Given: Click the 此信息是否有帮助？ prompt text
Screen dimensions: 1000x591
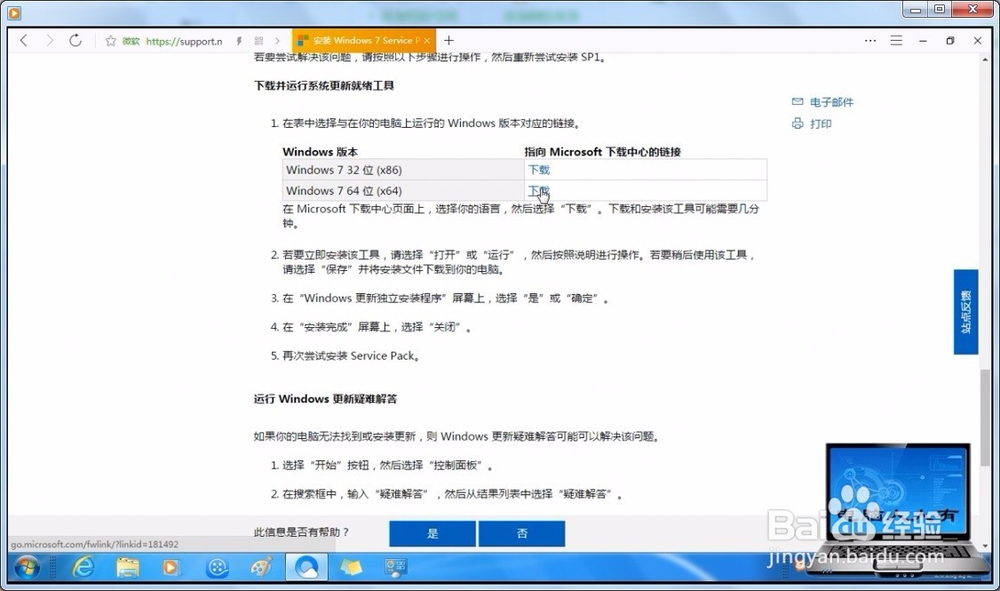Looking at the screenshot, I should tap(302, 532).
